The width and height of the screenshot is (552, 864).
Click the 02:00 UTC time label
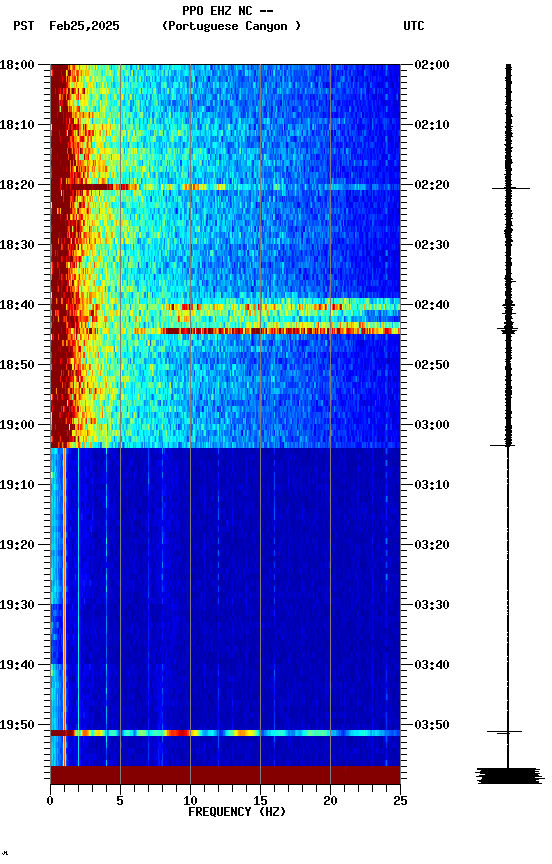click(x=432, y=65)
